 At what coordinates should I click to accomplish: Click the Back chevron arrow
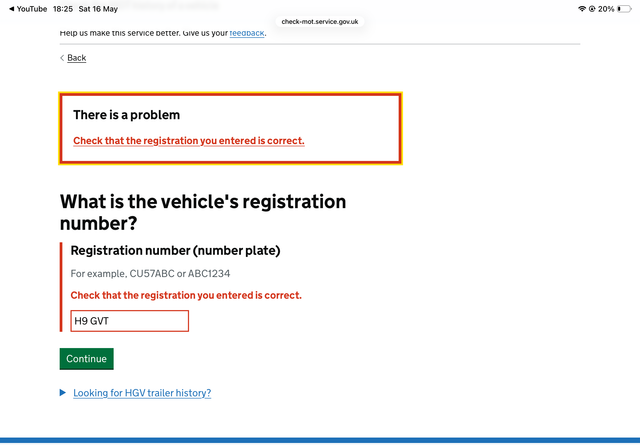tap(62, 58)
